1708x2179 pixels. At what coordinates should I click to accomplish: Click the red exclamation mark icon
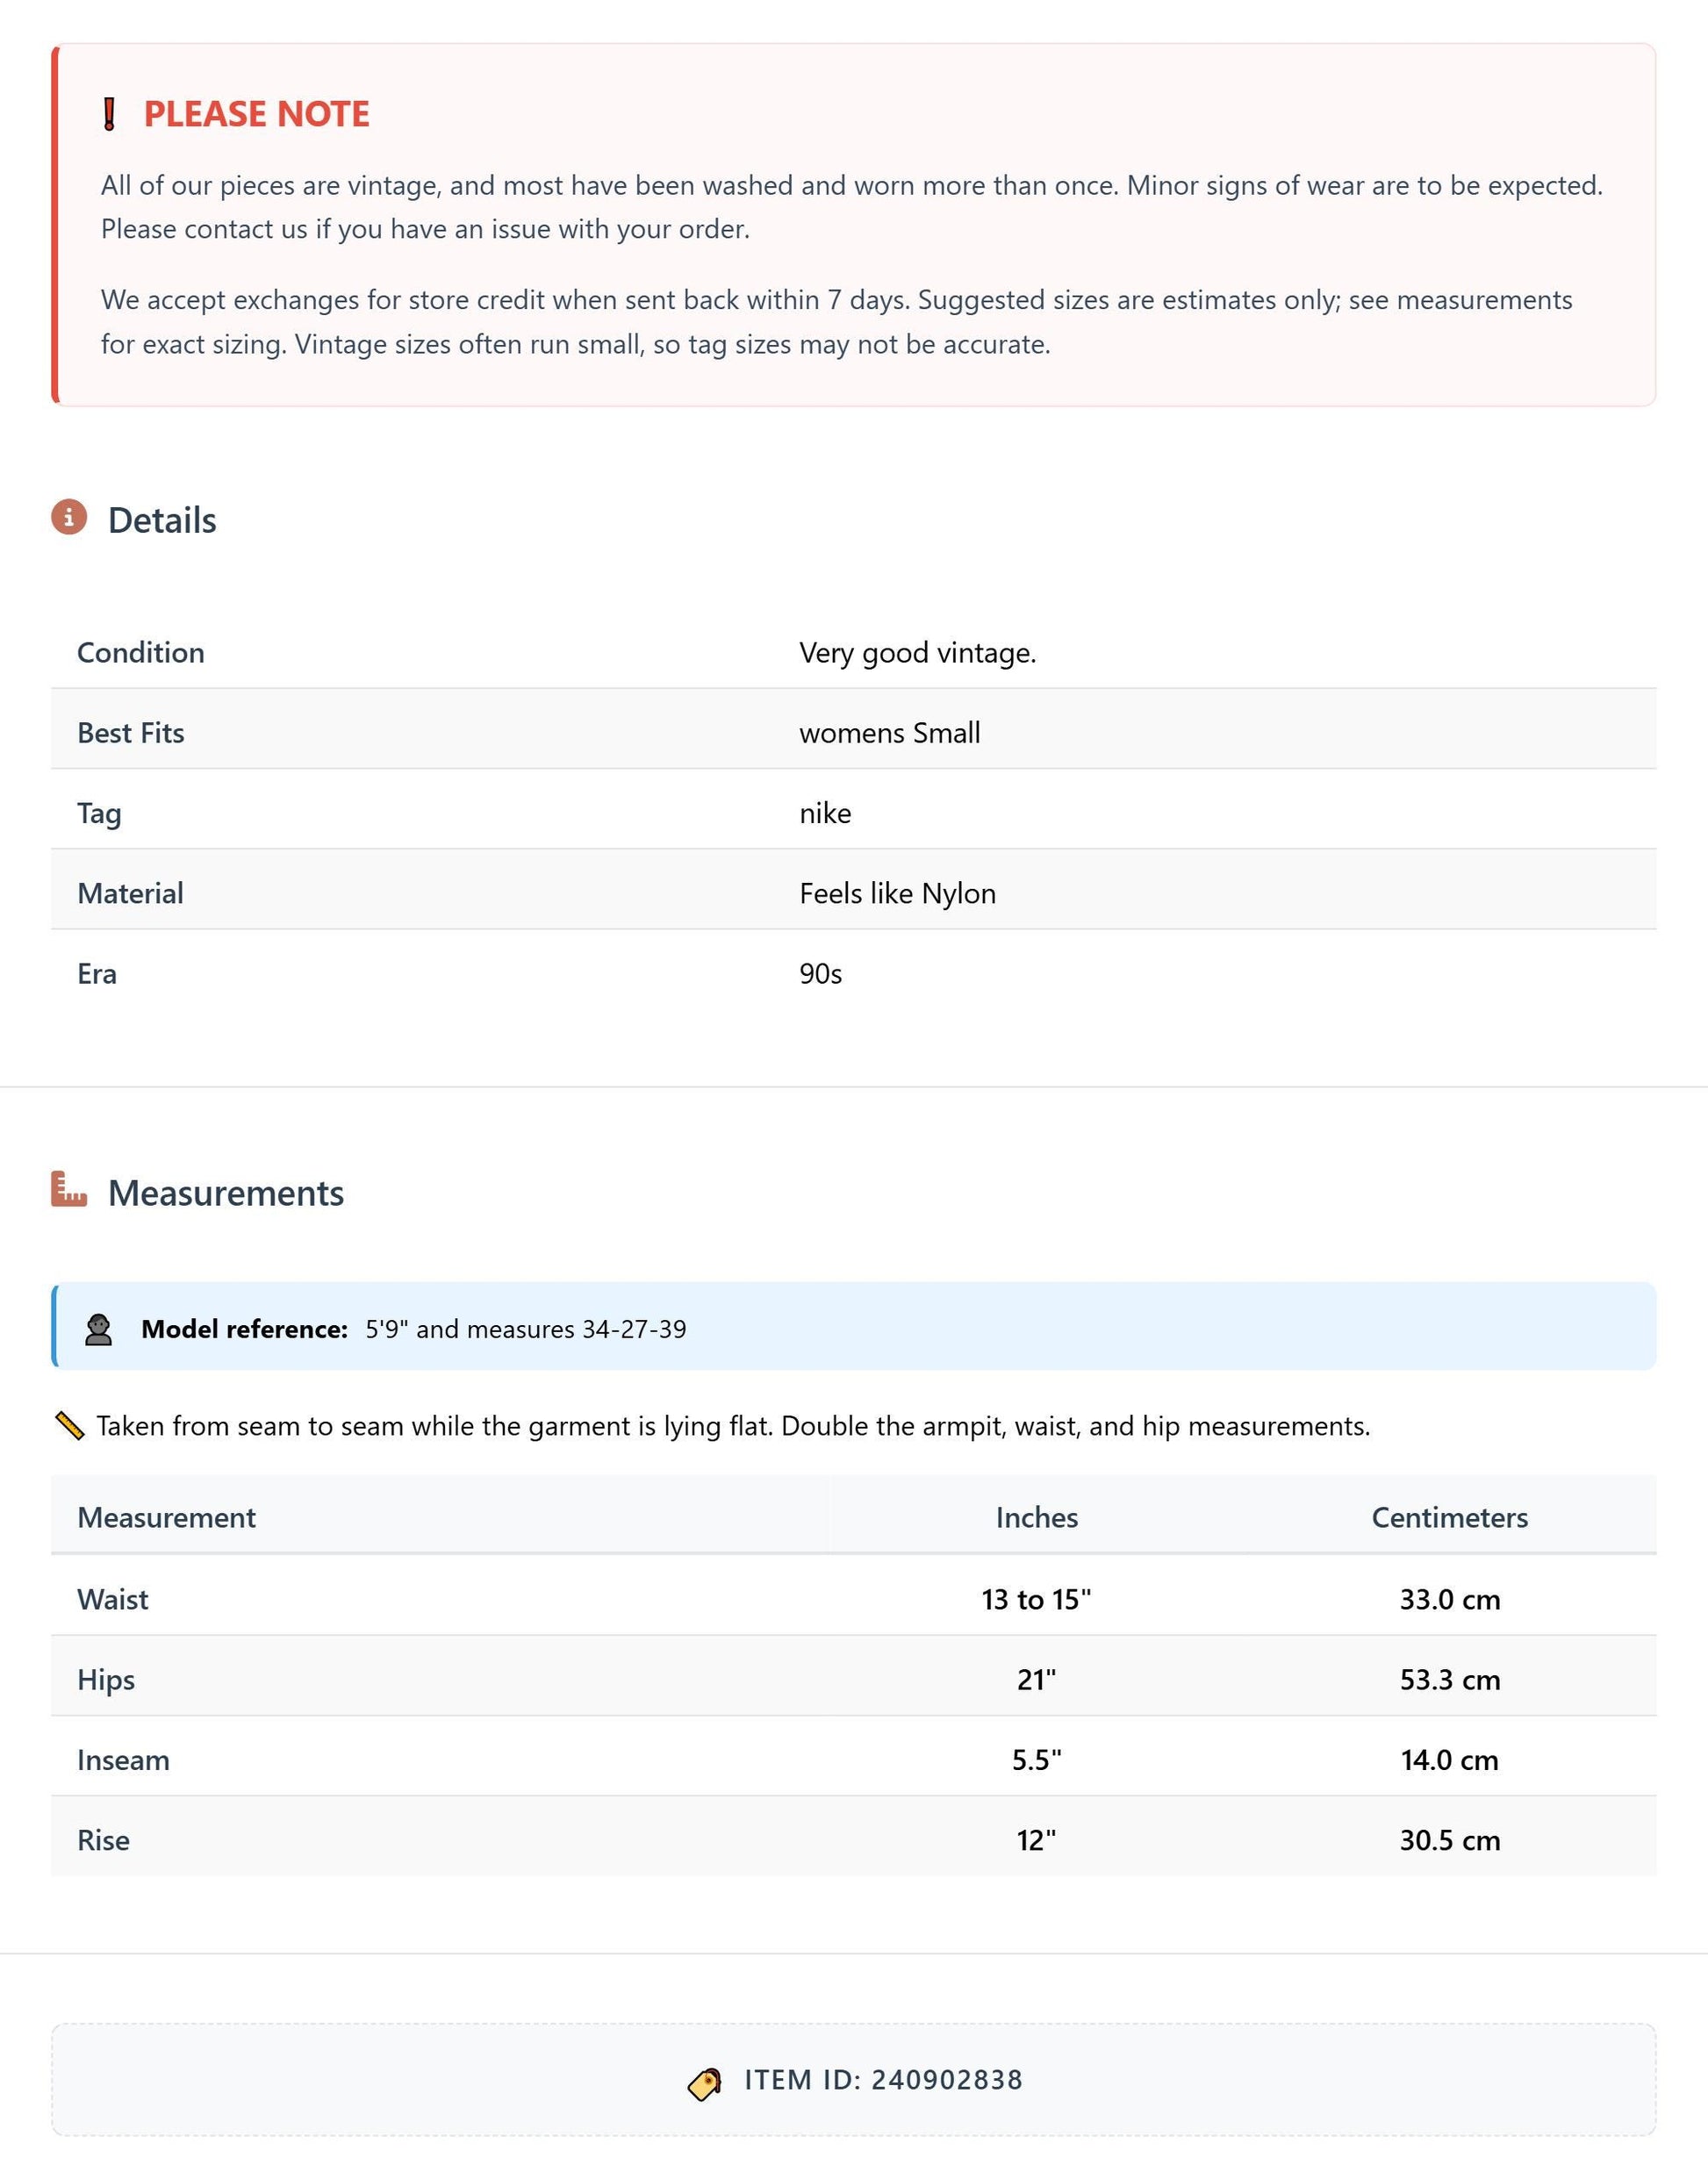point(110,114)
